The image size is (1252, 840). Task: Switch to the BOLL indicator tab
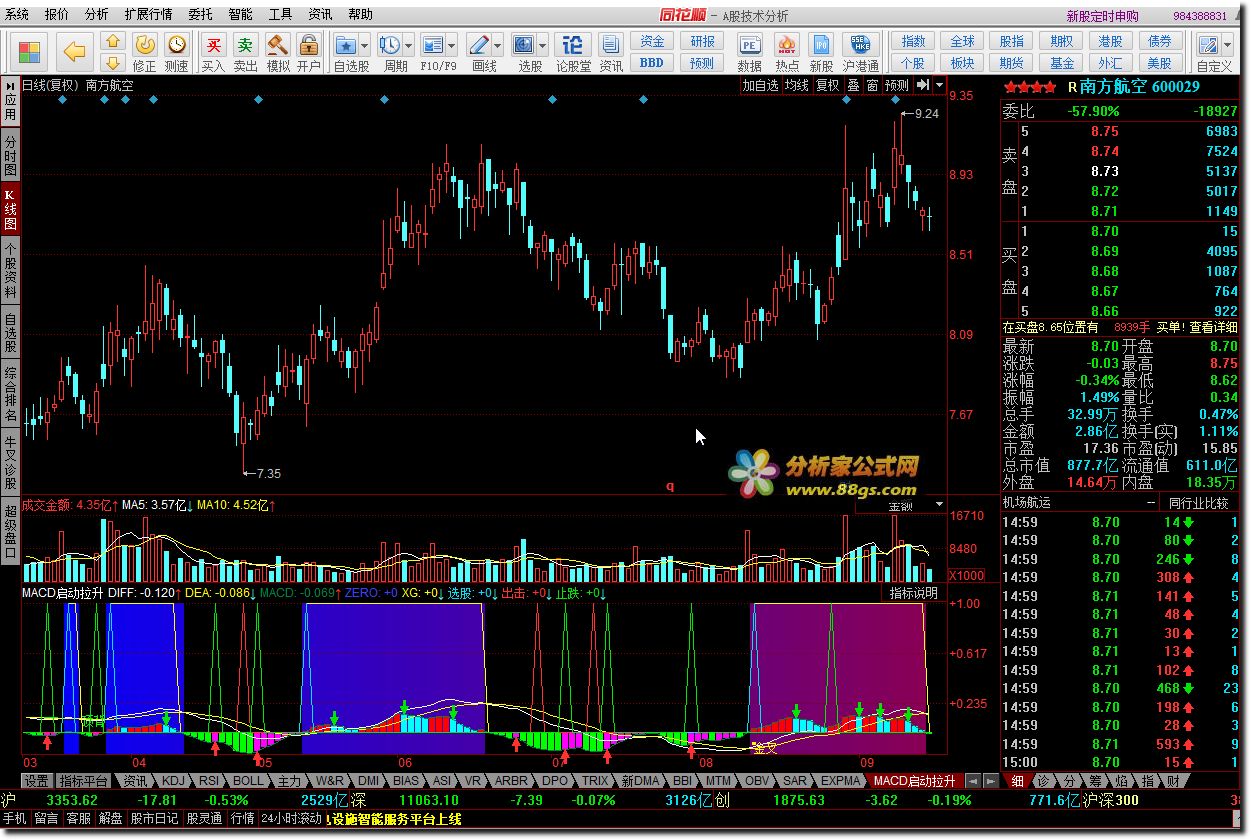[248, 780]
